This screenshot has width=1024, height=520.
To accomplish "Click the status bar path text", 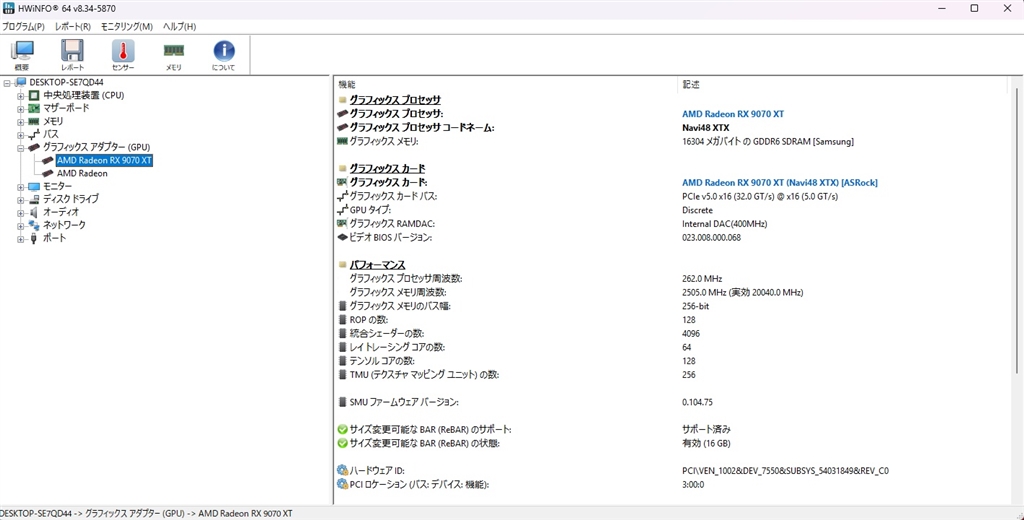I will [146, 513].
